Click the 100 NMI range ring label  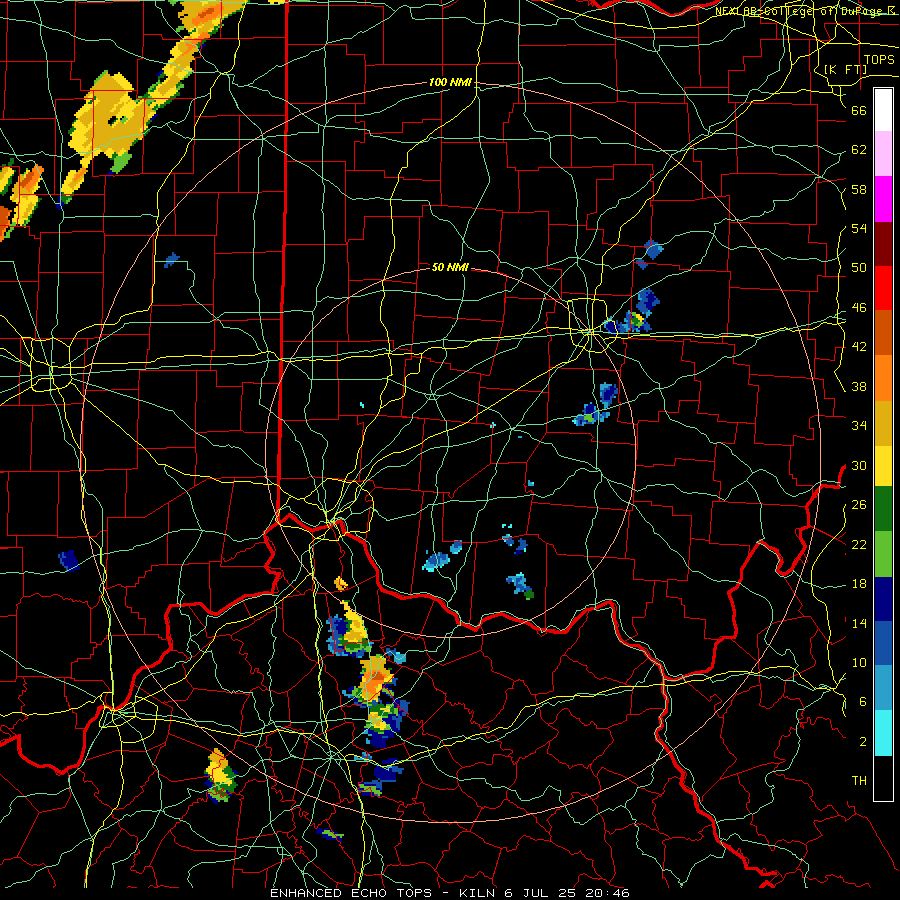[450, 83]
